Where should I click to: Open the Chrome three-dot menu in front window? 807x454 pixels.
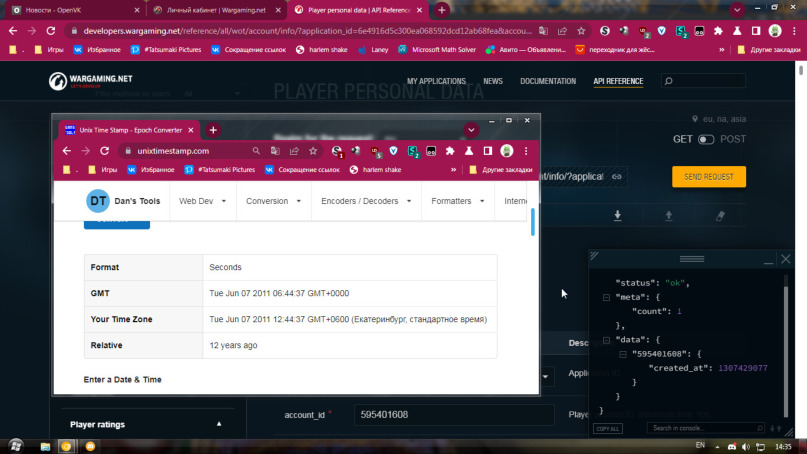[x=526, y=151]
